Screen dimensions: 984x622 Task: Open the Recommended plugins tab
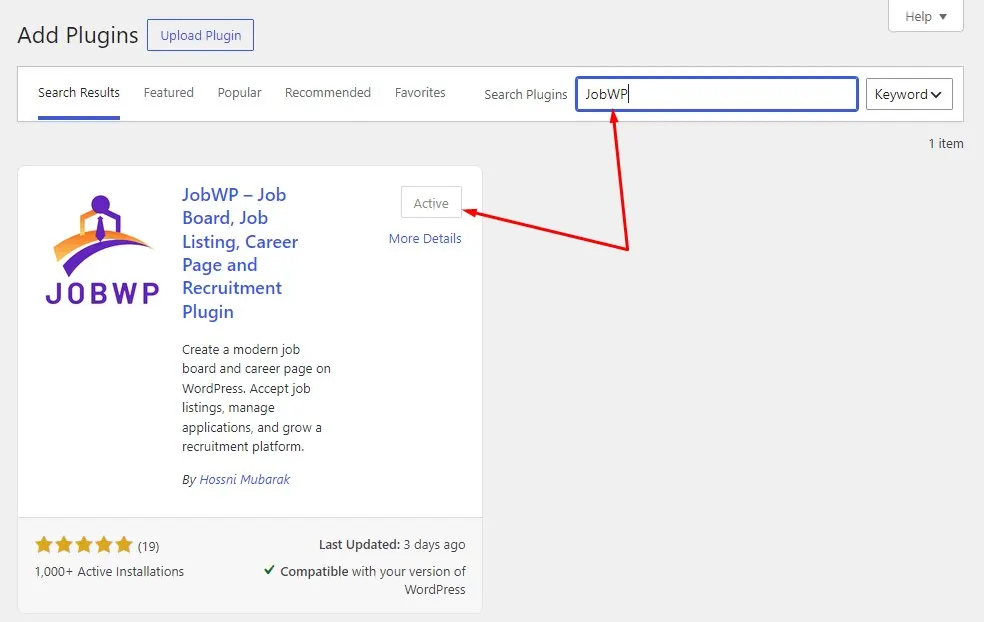(328, 93)
